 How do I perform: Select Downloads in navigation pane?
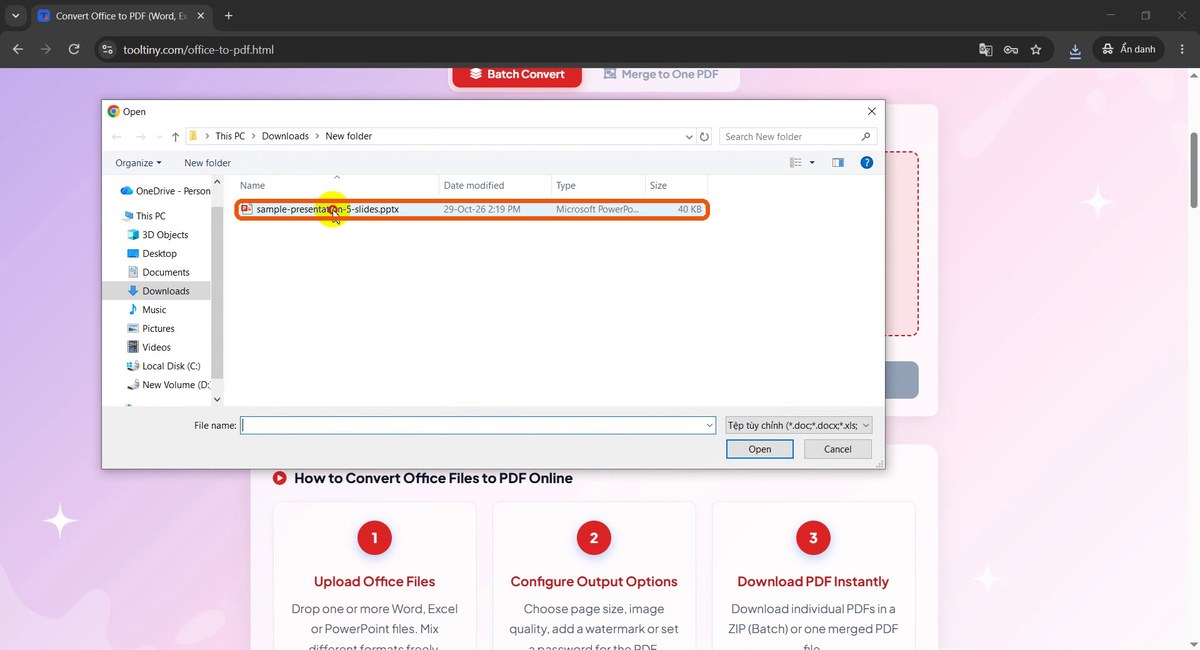(157, 291)
